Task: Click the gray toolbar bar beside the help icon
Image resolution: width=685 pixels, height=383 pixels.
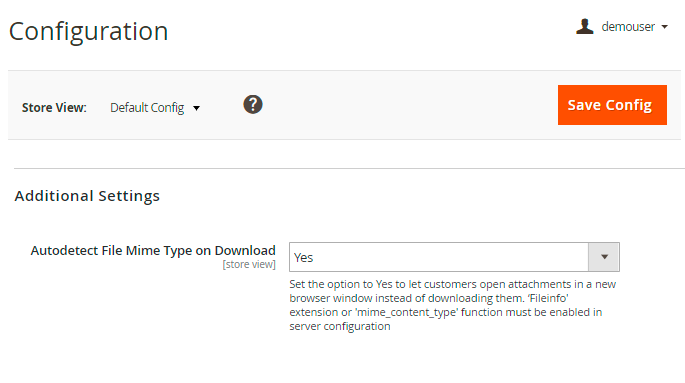Action: click(410, 105)
